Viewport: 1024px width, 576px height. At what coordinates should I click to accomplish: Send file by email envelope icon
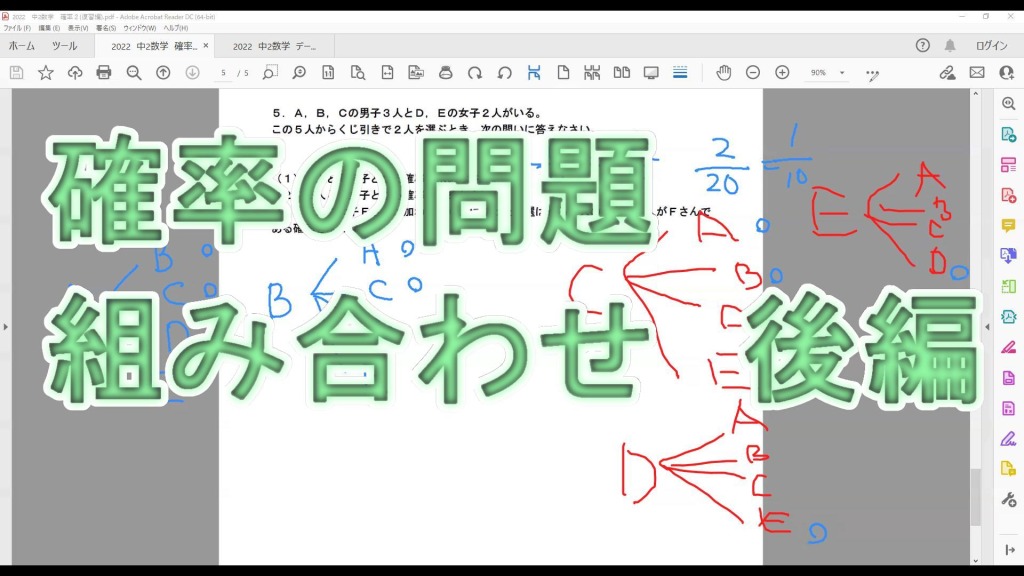977,73
